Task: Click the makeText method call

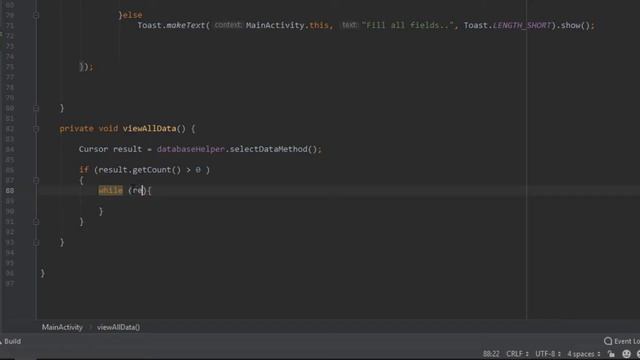Action: tap(185, 25)
